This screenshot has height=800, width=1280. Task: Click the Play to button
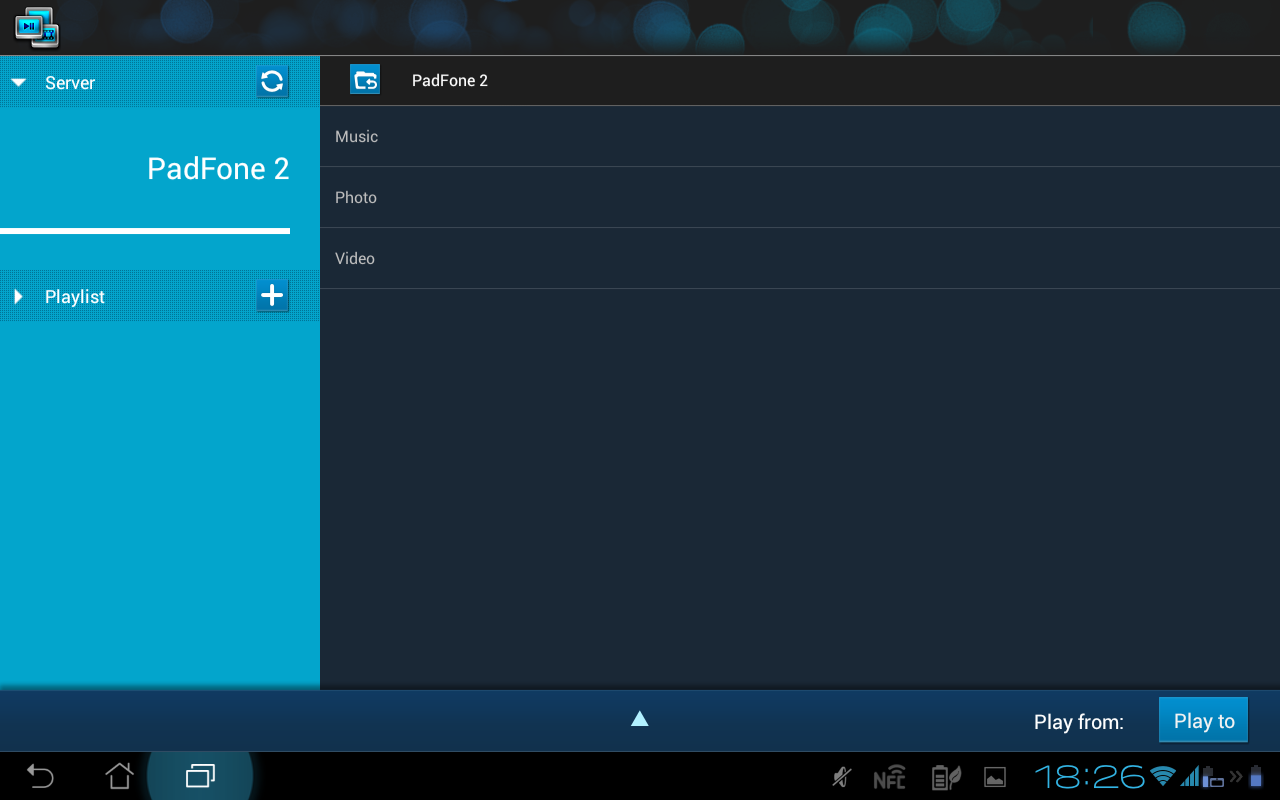point(1204,720)
